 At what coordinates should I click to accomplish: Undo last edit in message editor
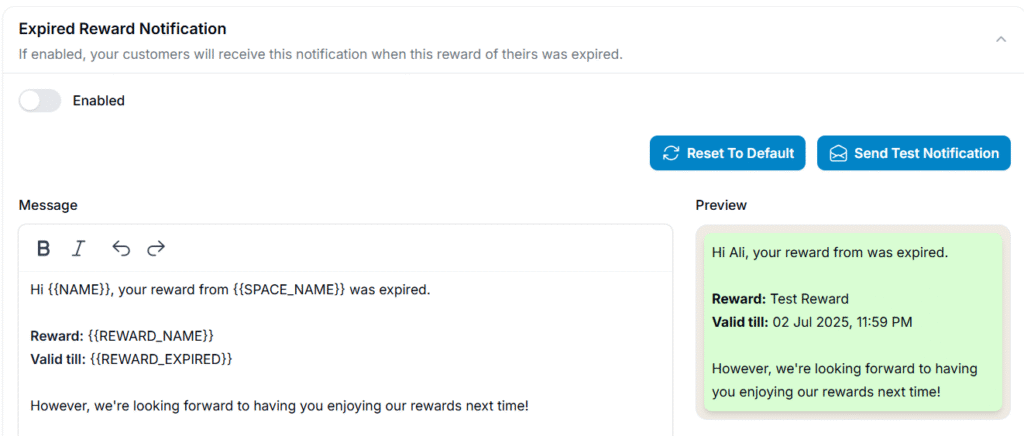(x=121, y=248)
